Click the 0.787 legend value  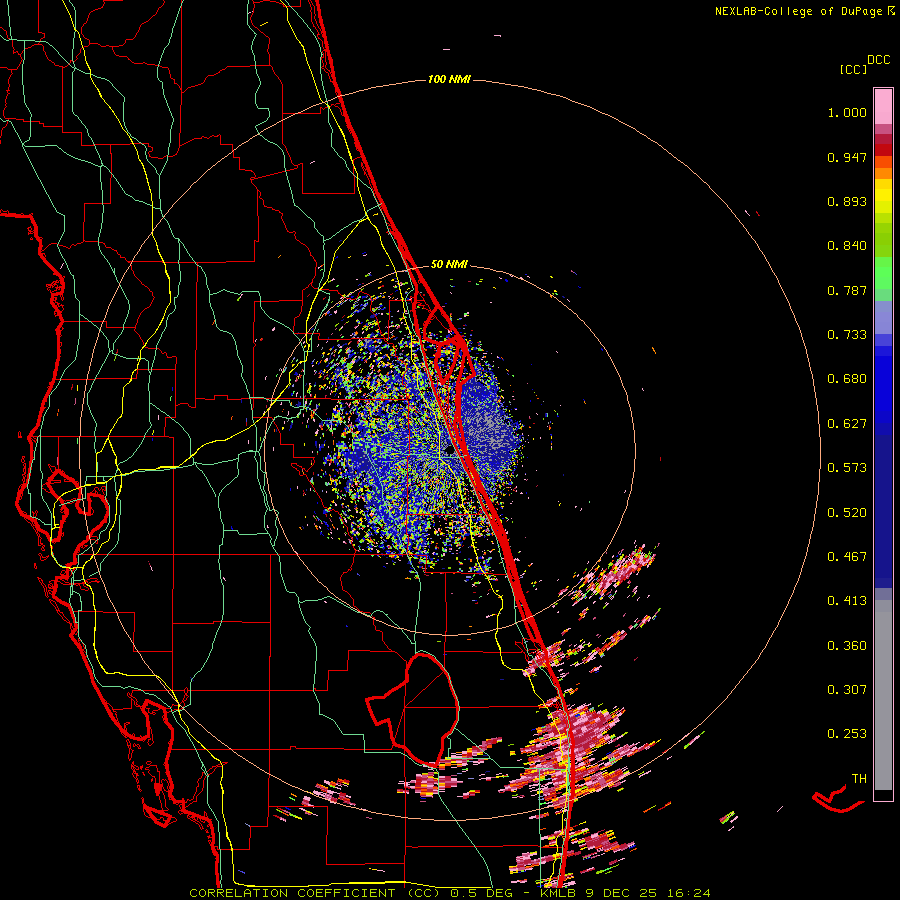click(847, 290)
